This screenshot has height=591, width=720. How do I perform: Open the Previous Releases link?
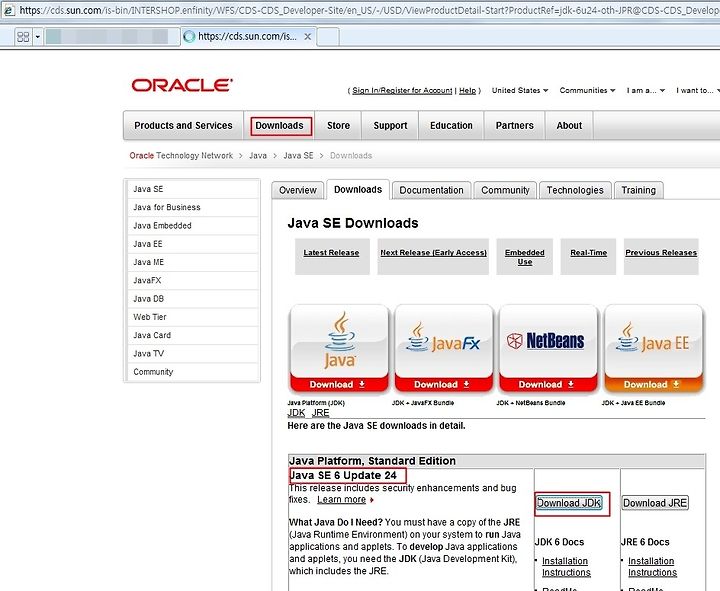pos(661,253)
